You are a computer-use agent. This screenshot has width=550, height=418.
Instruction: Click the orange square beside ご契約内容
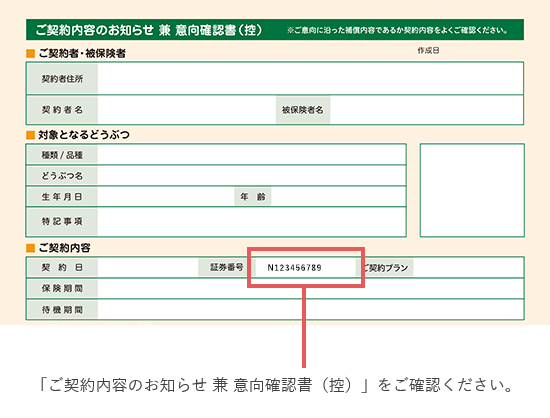pyautogui.click(x=31, y=248)
